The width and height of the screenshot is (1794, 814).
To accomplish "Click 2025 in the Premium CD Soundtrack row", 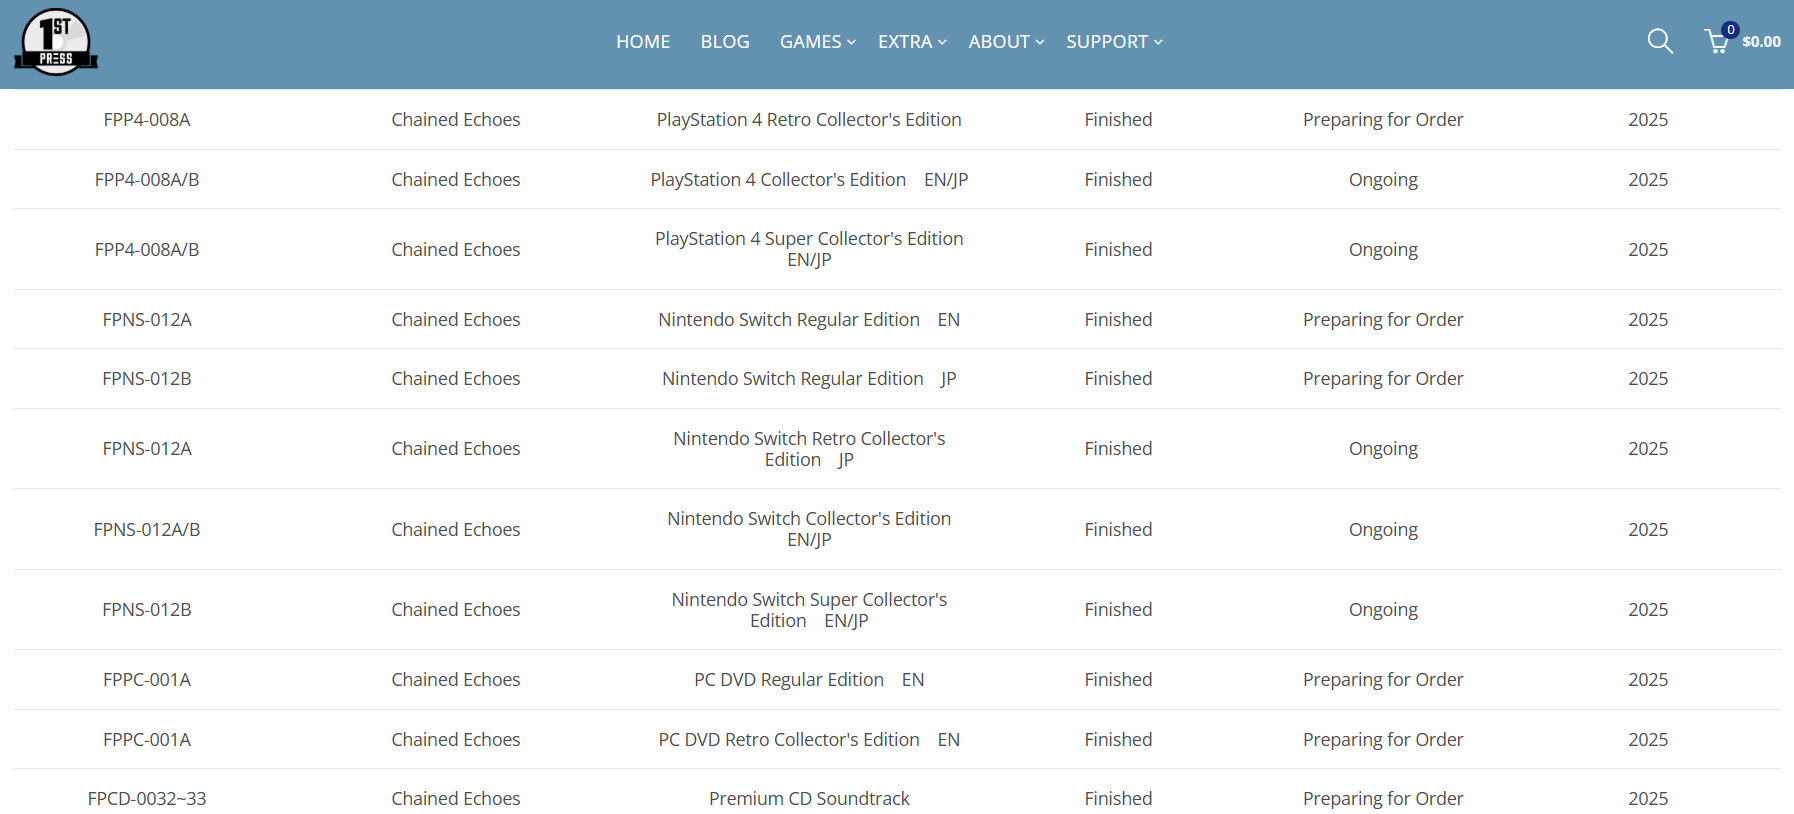I will (1648, 799).
